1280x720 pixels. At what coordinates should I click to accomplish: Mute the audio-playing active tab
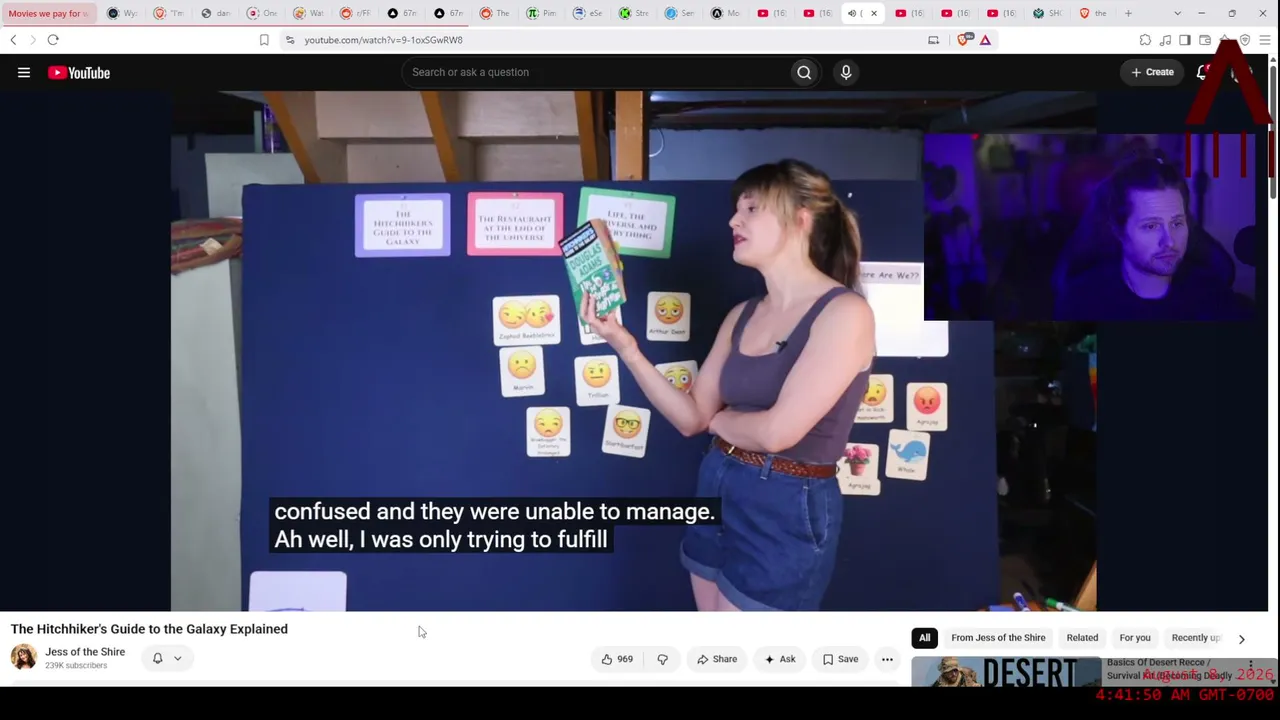click(x=852, y=13)
